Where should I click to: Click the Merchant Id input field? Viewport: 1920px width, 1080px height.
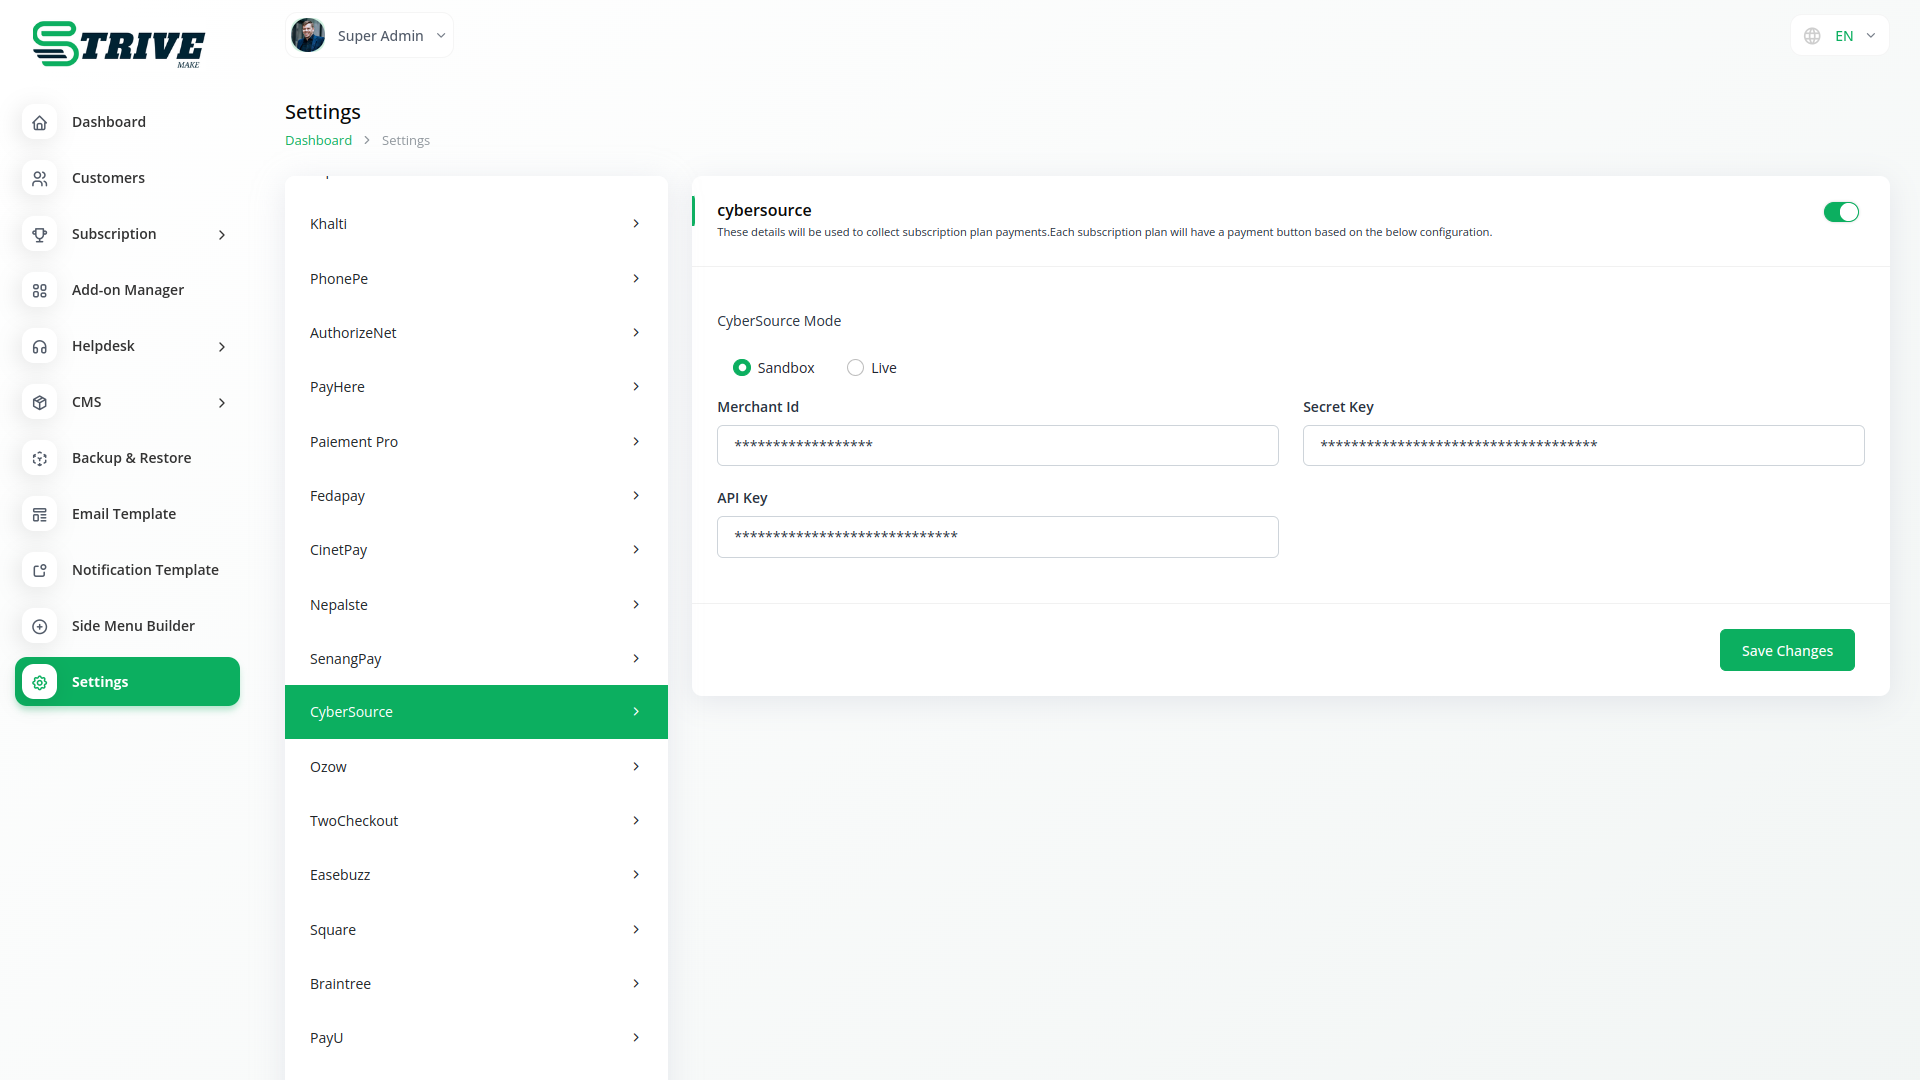coord(997,445)
